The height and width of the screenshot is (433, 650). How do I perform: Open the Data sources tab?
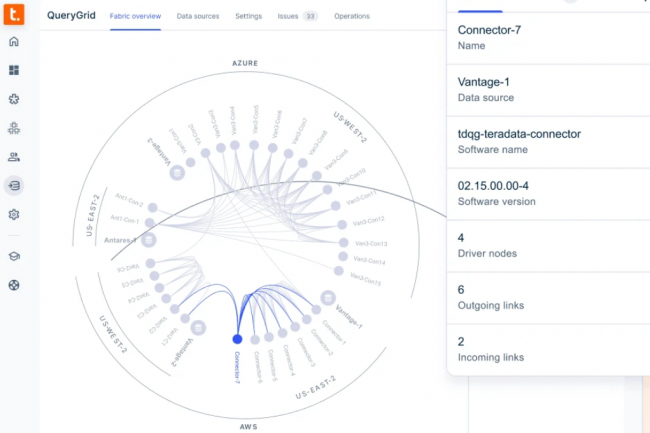click(x=198, y=16)
